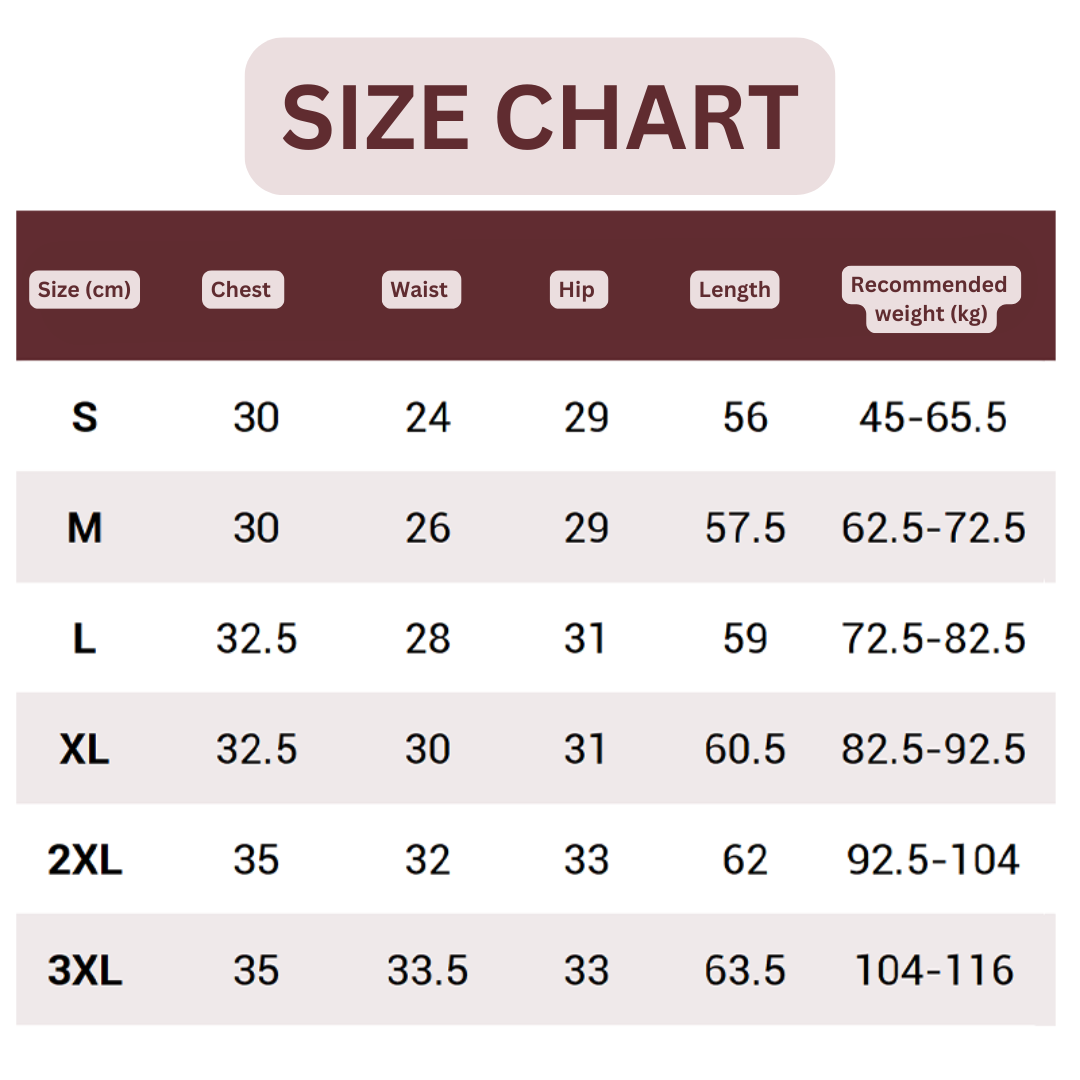Select the S size row label

pyautogui.click(x=85, y=417)
